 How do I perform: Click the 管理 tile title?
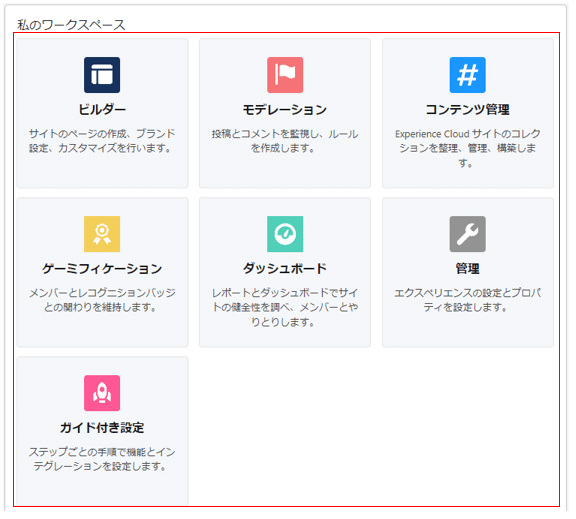click(x=468, y=268)
